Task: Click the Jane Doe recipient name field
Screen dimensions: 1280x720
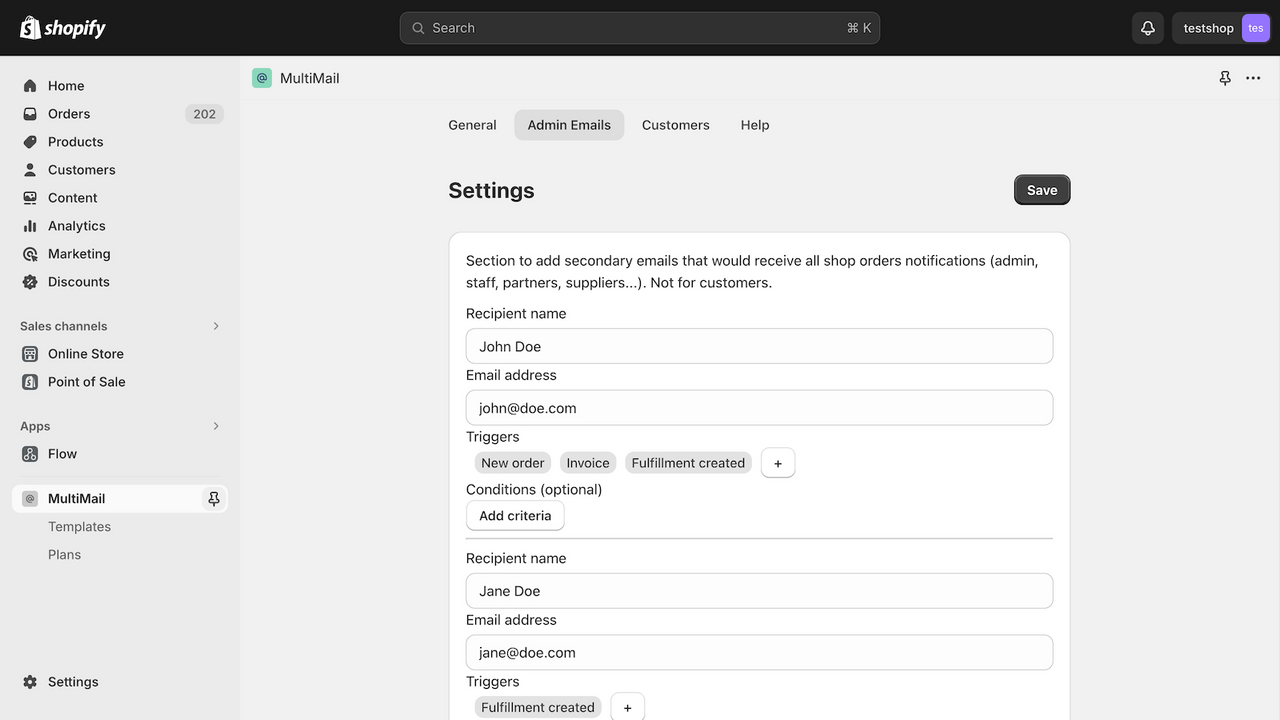Action: pyautogui.click(x=759, y=591)
